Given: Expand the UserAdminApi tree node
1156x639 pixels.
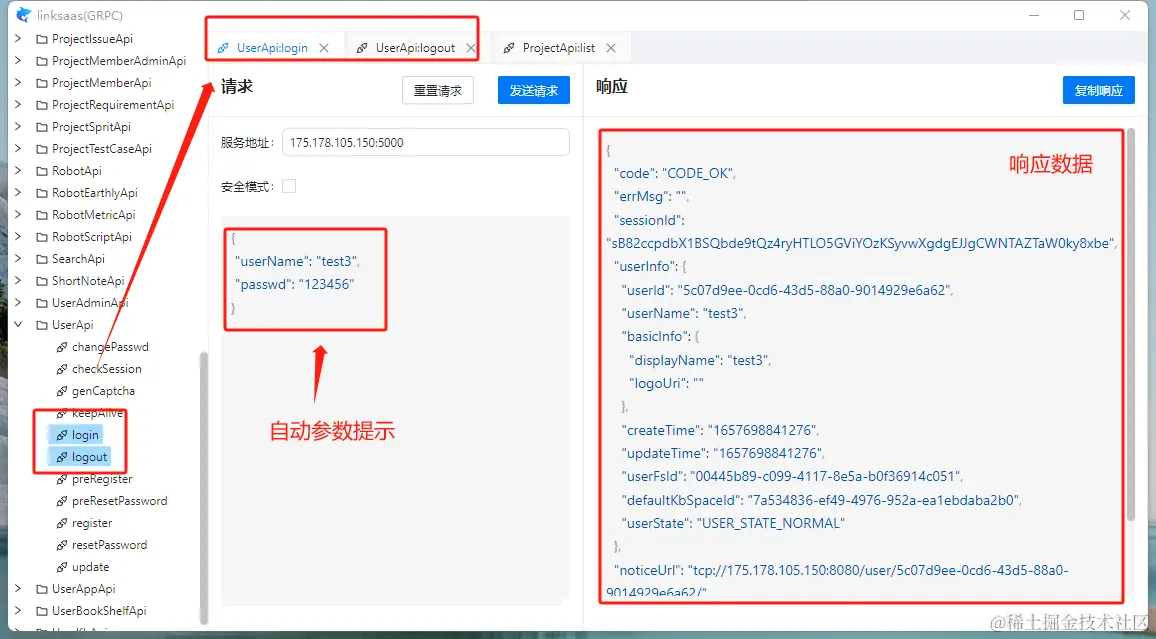Looking at the screenshot, I should tap(18, 302).
